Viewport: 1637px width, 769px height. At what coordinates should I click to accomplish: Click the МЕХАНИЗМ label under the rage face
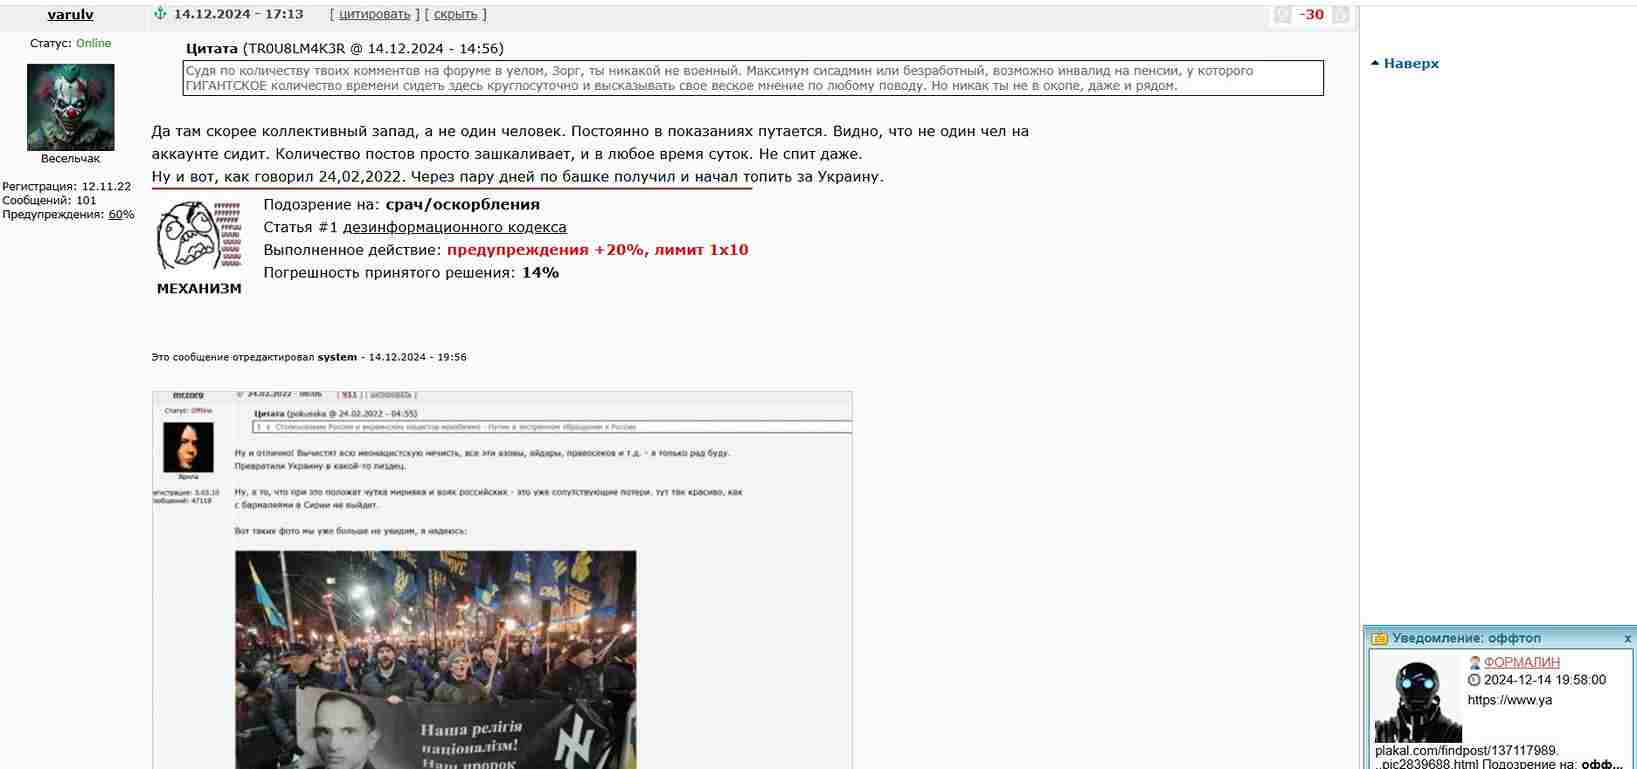pyautogui.click(x=199, y=289)
